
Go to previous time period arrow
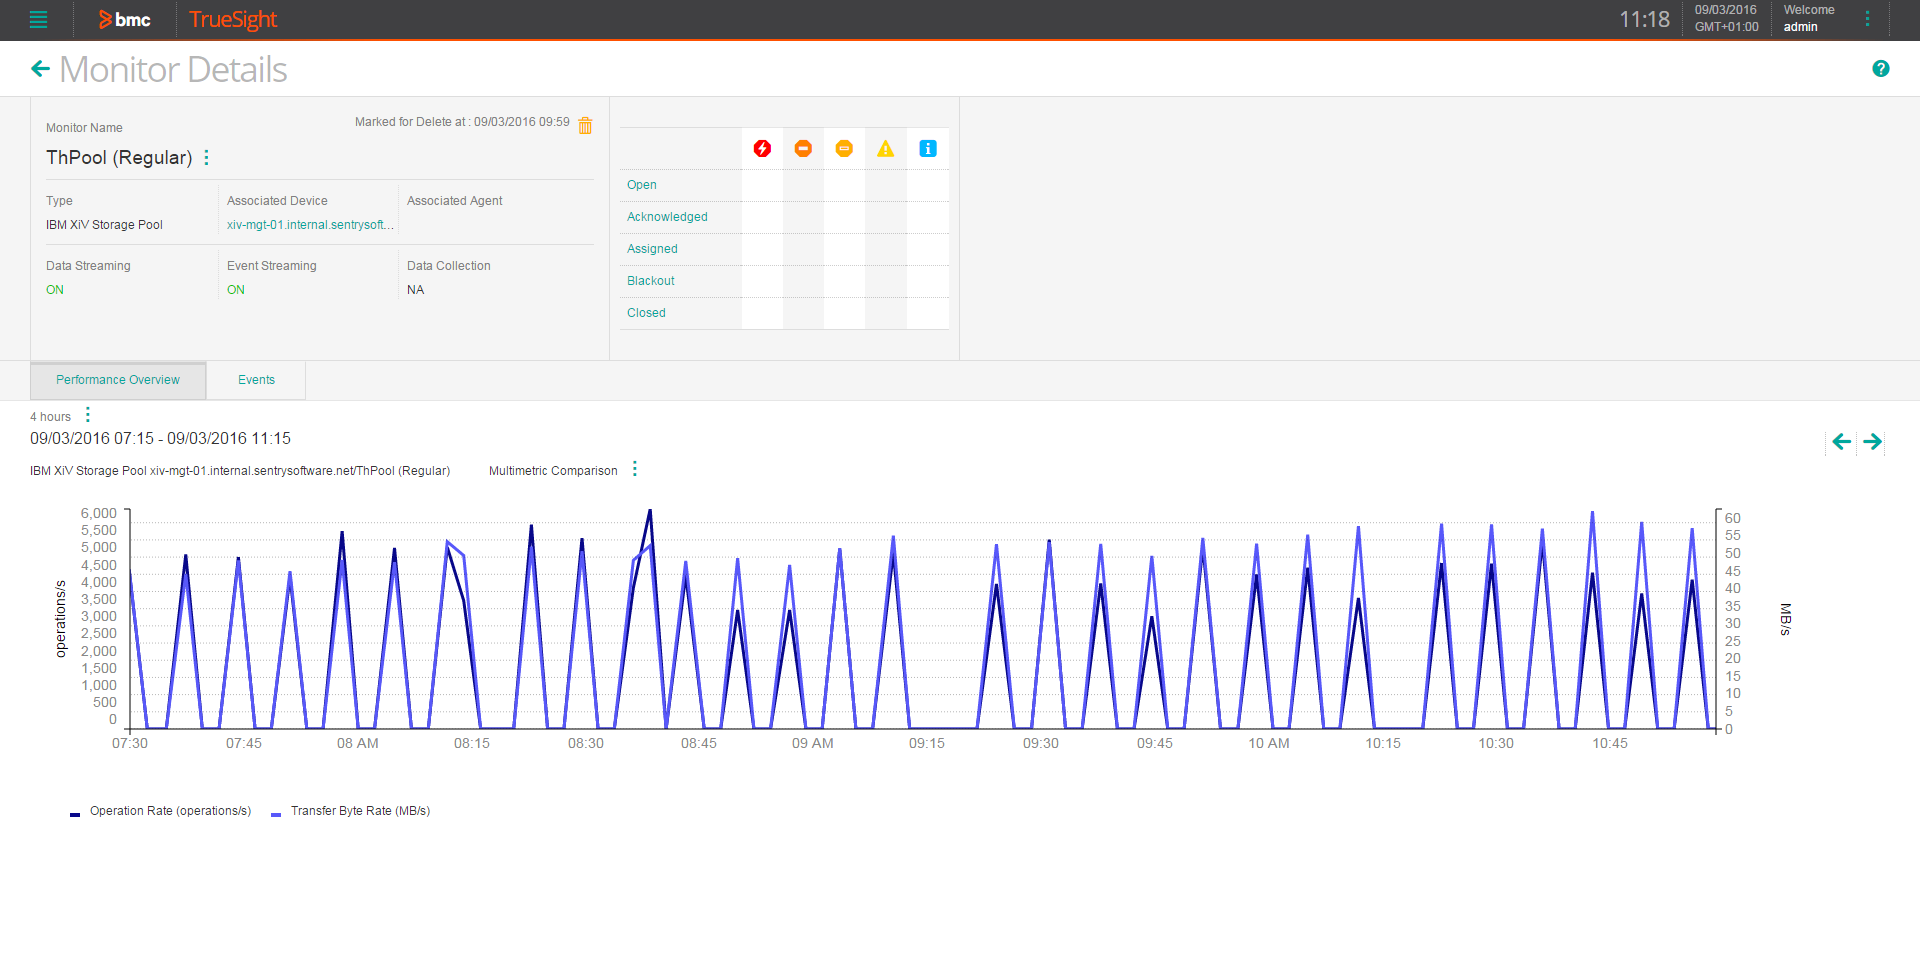pos(1841,441)
